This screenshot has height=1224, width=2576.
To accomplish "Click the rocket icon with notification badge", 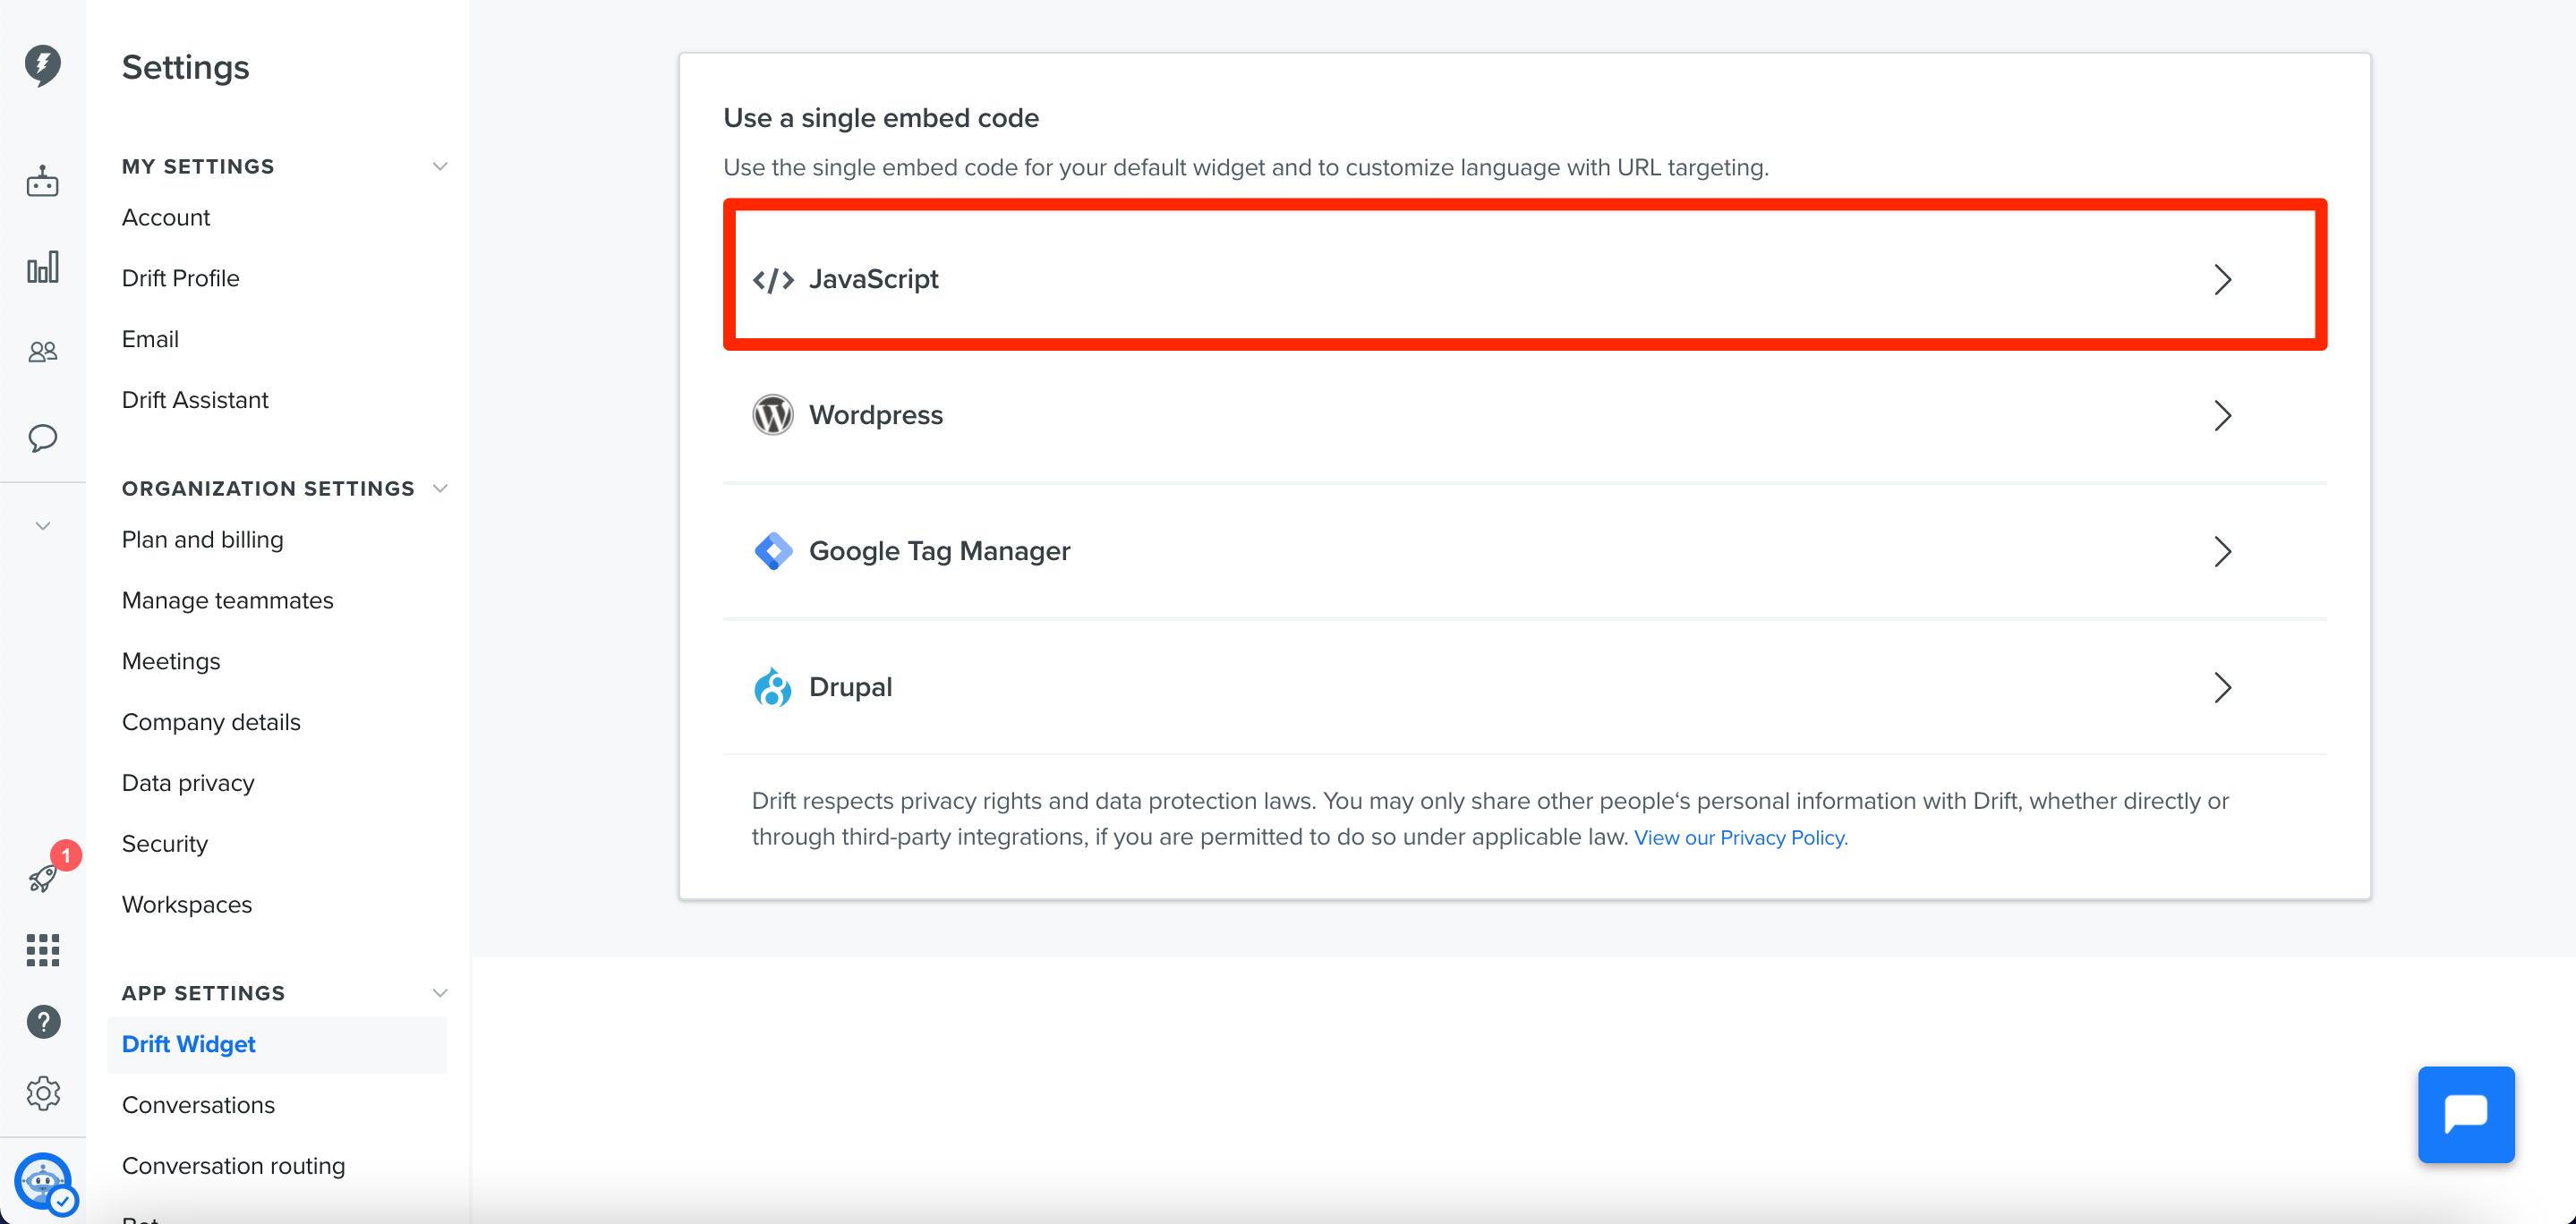I will [x=42, y=878].
